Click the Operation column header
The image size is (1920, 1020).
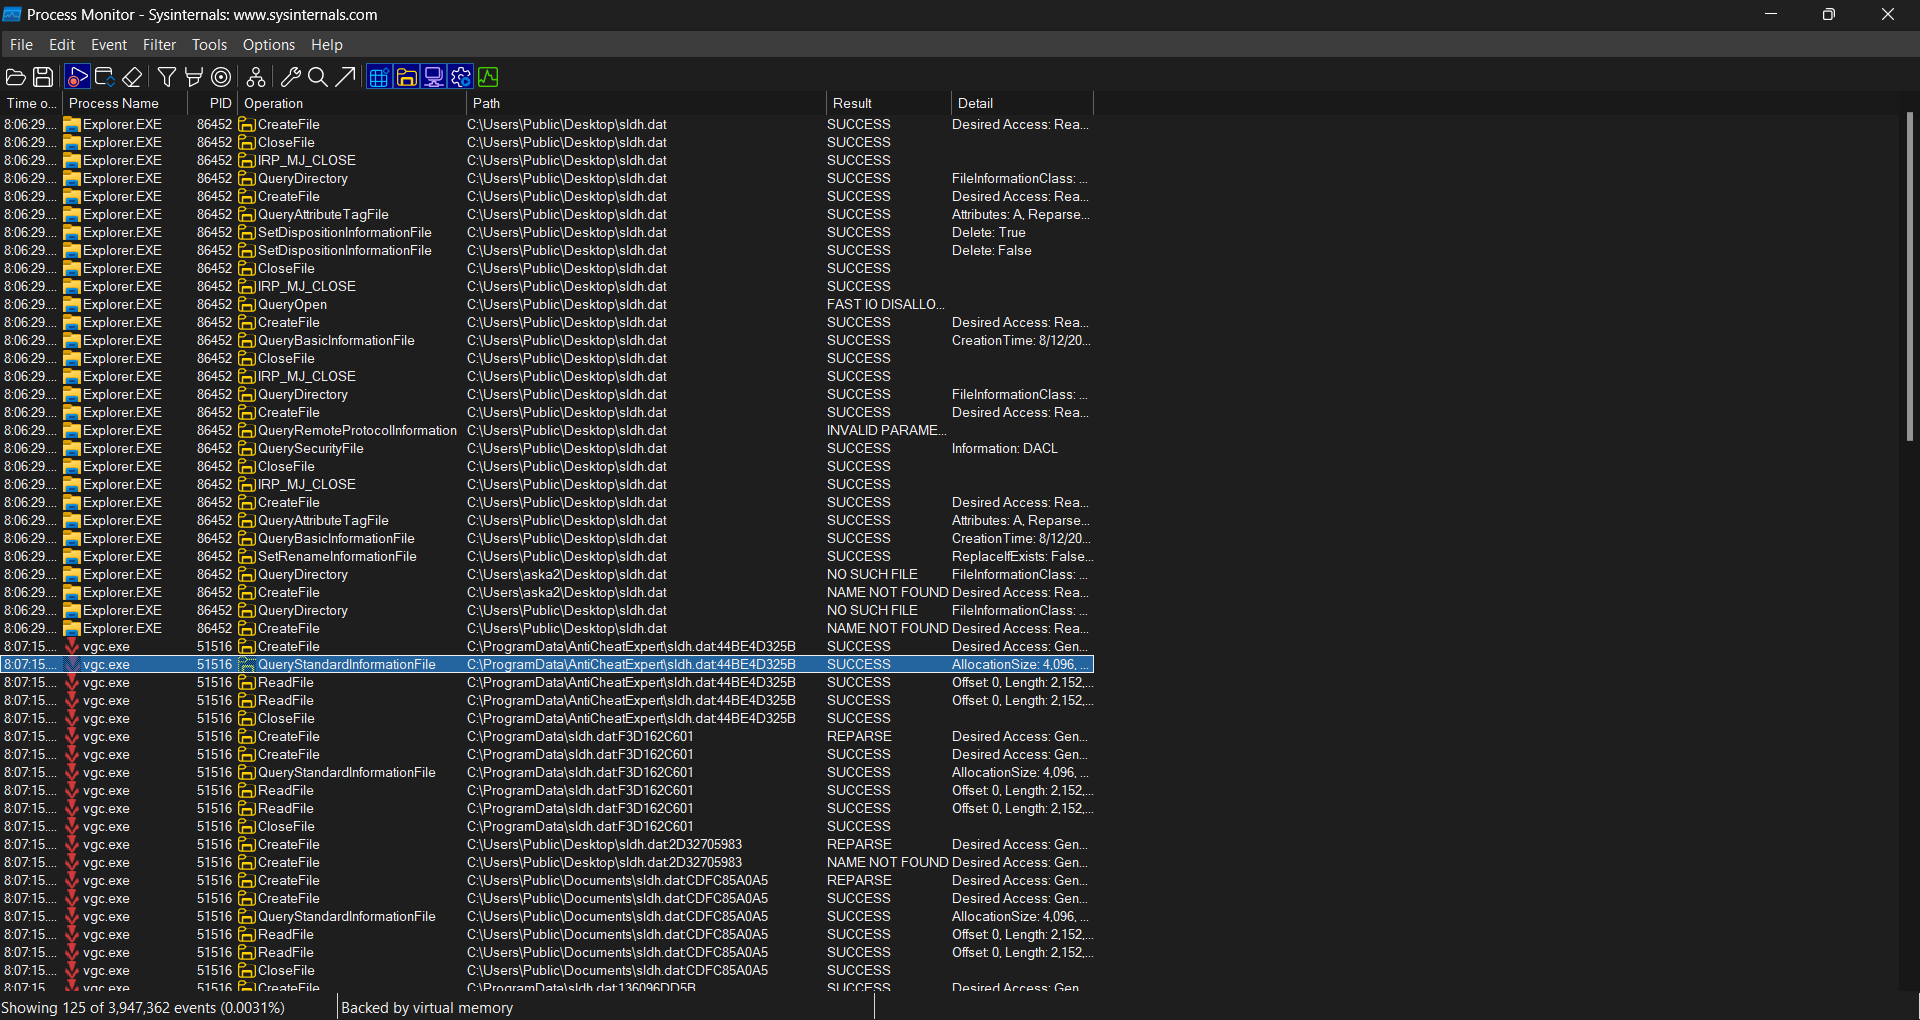353,103
